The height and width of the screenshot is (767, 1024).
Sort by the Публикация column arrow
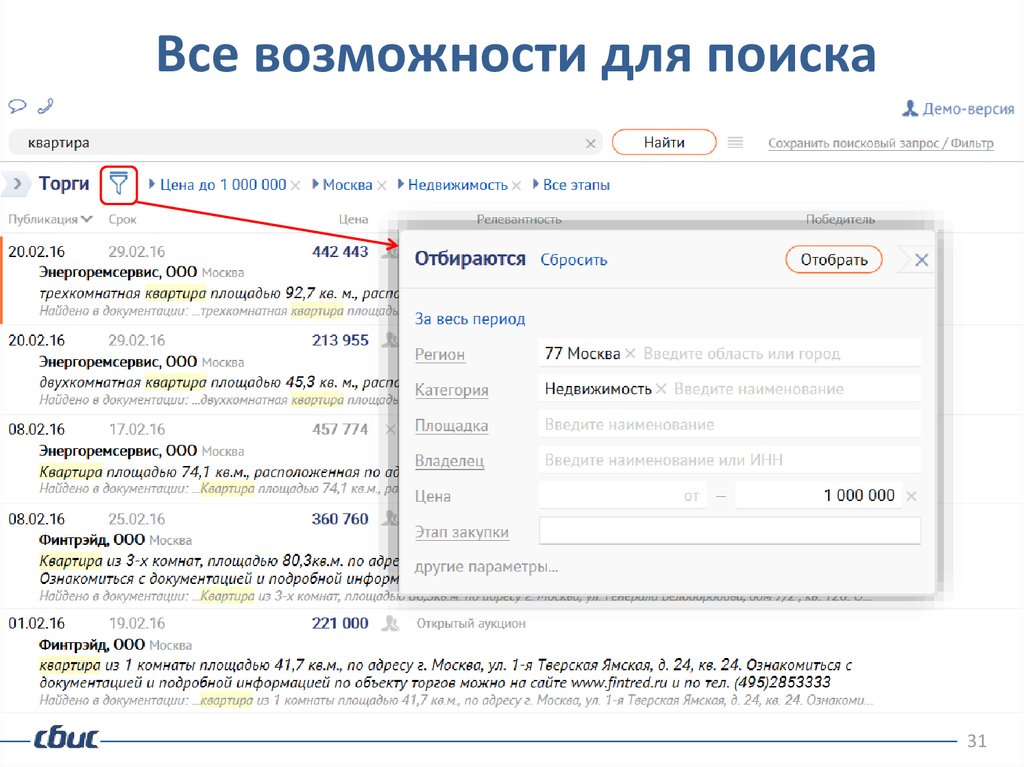88,219
